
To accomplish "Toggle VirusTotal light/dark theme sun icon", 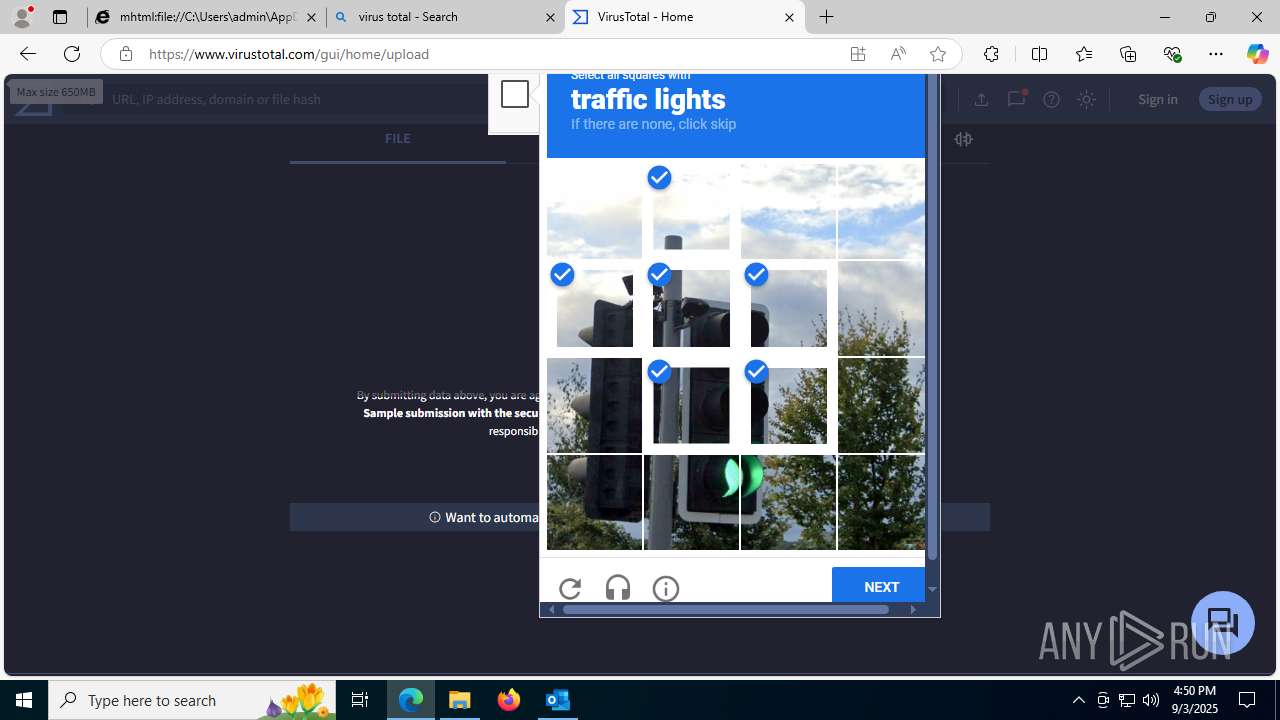I will pyautogui.click(x=1087, y=99).
